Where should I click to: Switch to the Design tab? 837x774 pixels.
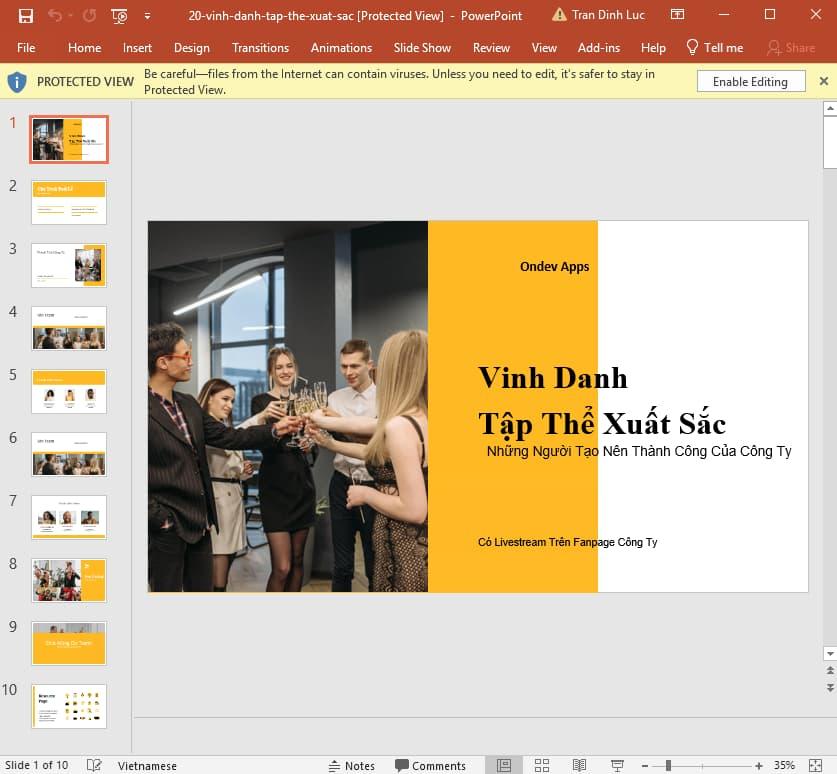[x=191, y=47]
